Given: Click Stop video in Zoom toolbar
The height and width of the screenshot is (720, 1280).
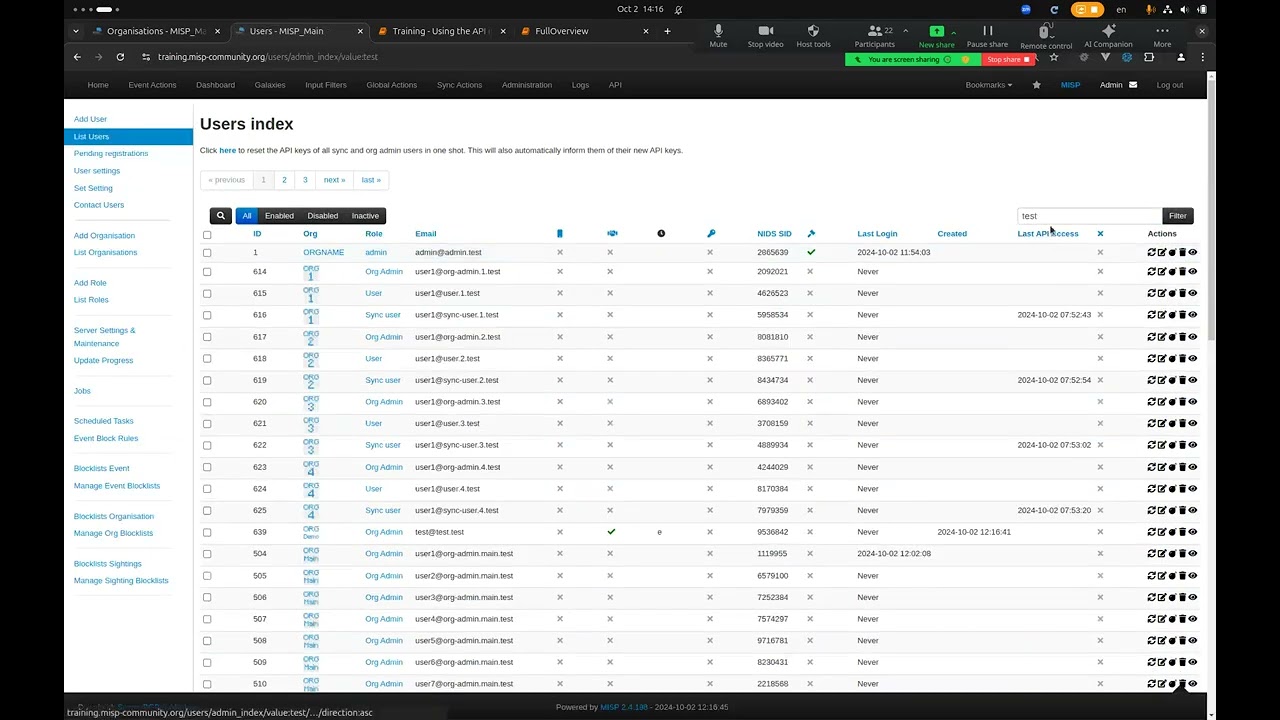Looking at the screenshot, I should tap(766, 36).
